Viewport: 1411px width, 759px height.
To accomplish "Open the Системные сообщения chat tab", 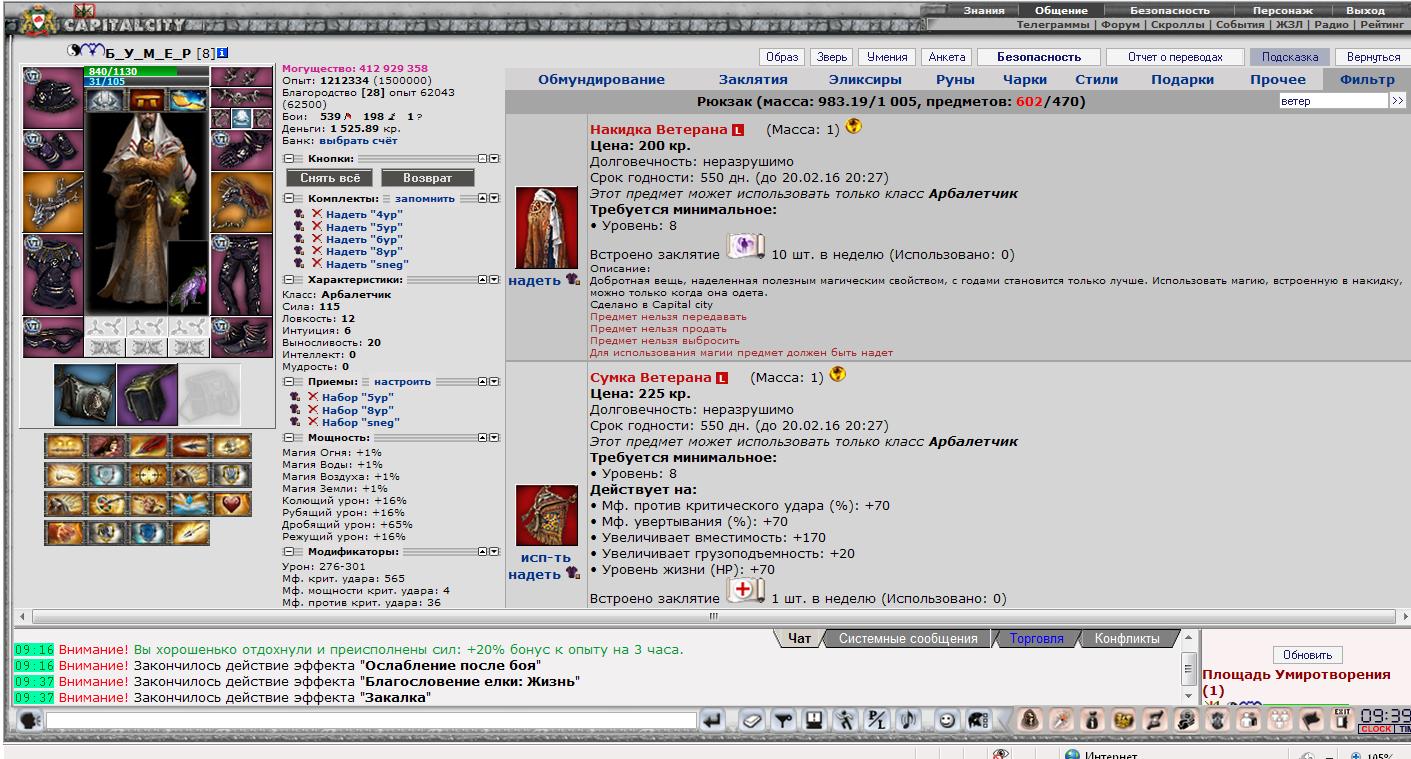I will 908,638.
